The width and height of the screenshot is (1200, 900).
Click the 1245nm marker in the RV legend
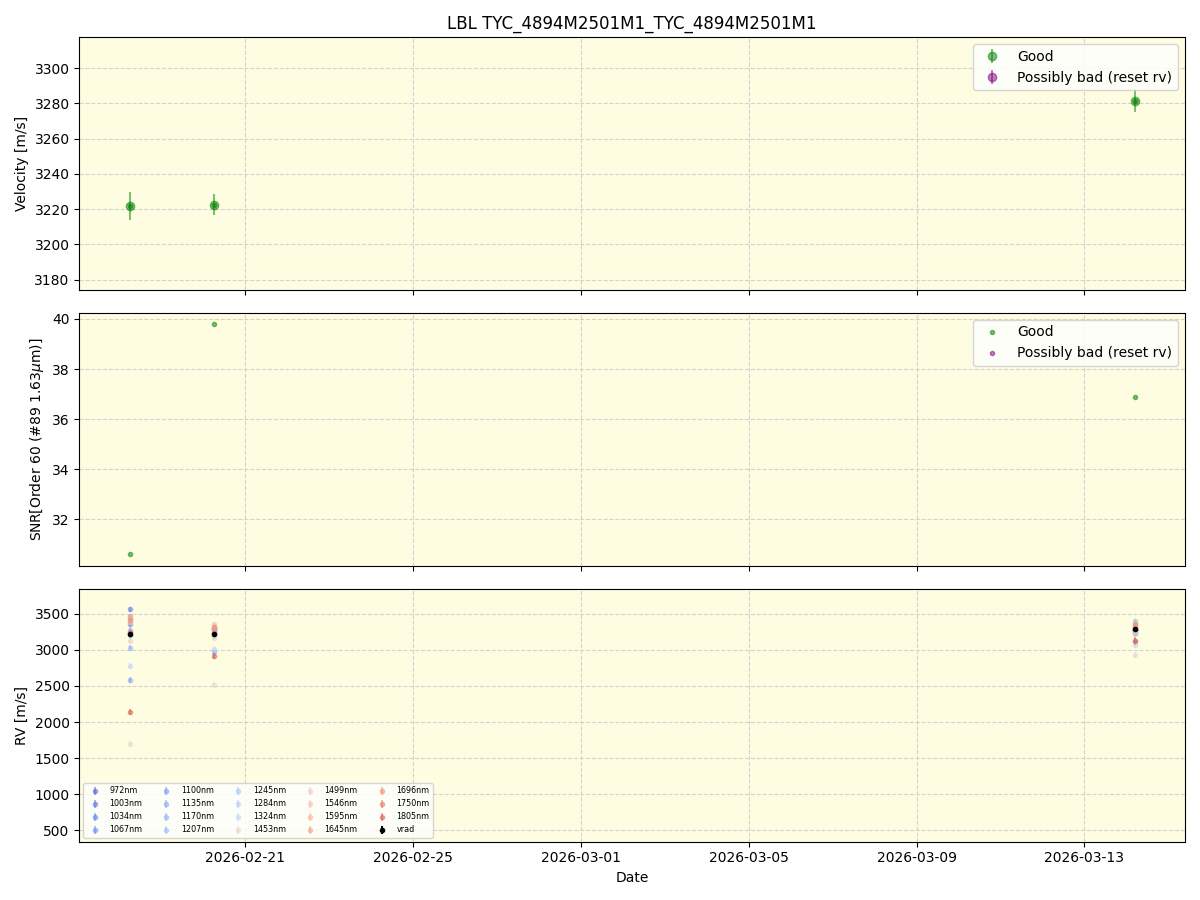(x=238, y=791)
